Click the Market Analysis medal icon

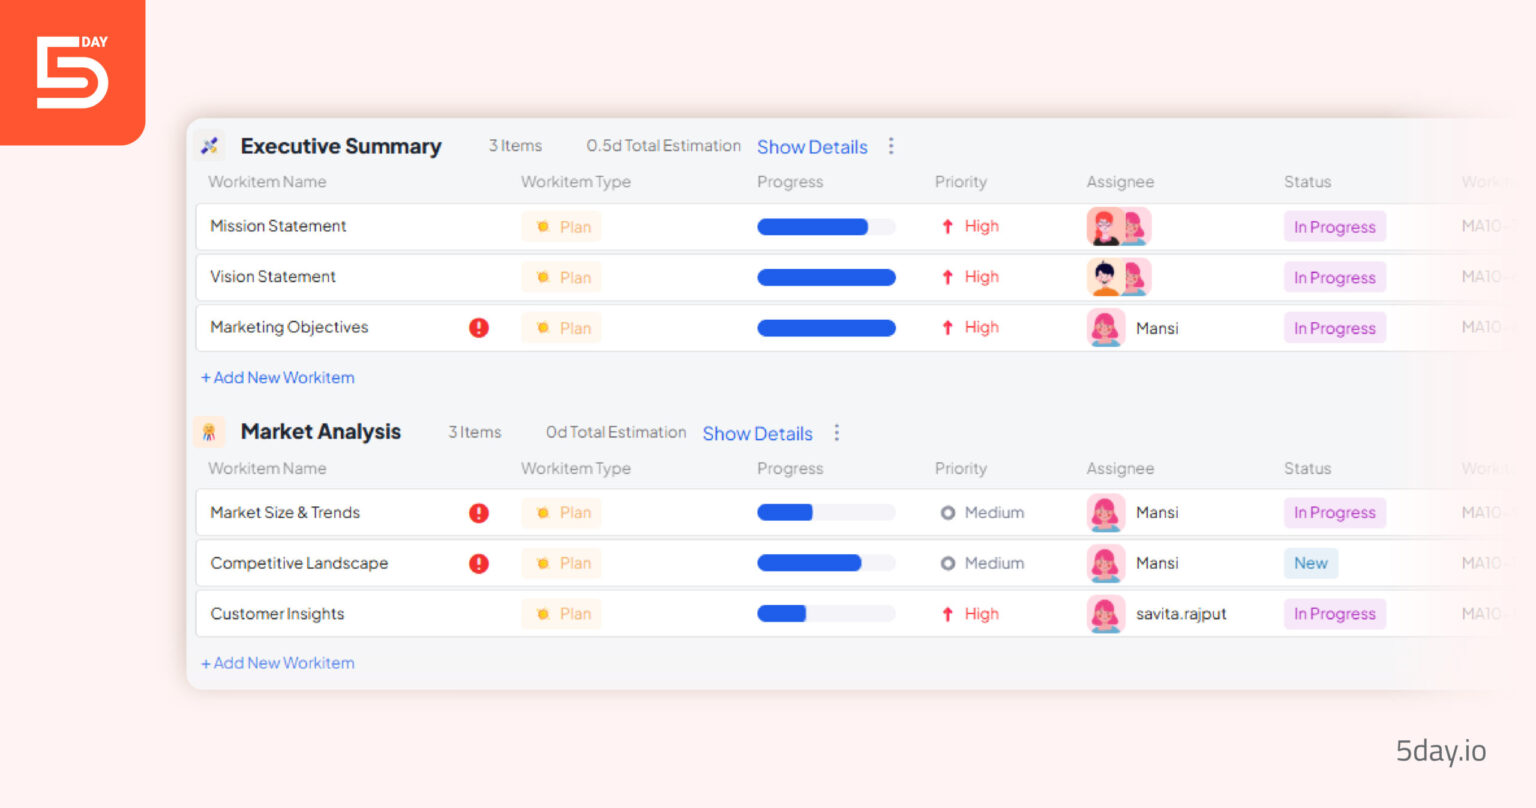(209, 432)
